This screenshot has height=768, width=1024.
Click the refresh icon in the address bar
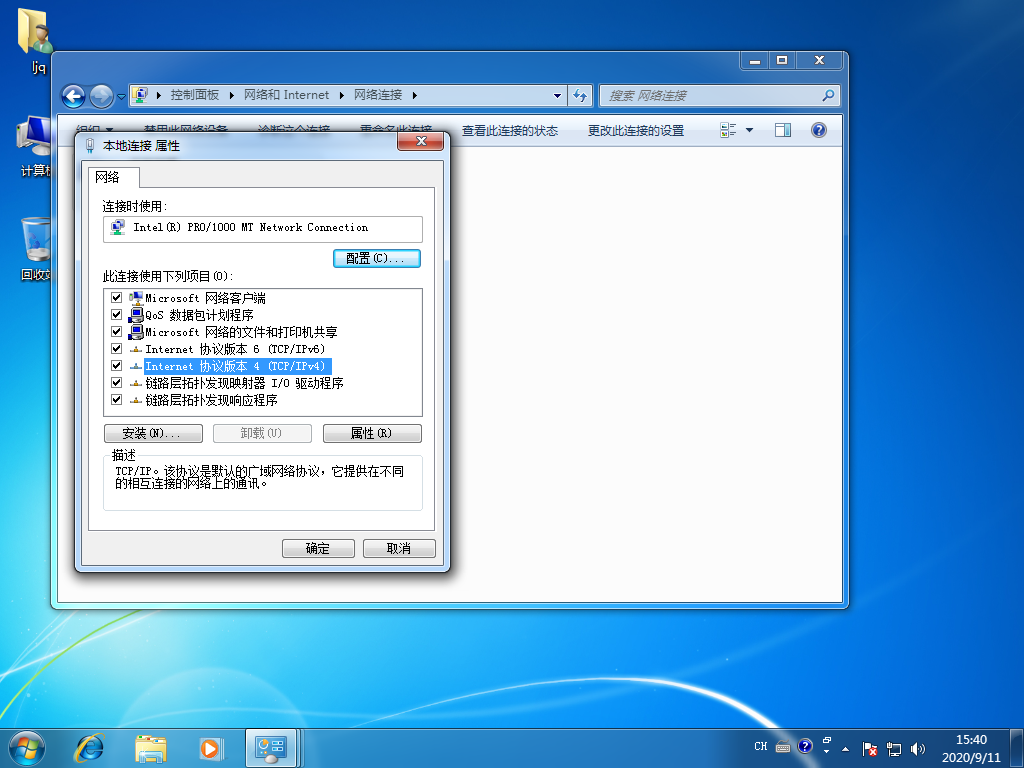580,95
